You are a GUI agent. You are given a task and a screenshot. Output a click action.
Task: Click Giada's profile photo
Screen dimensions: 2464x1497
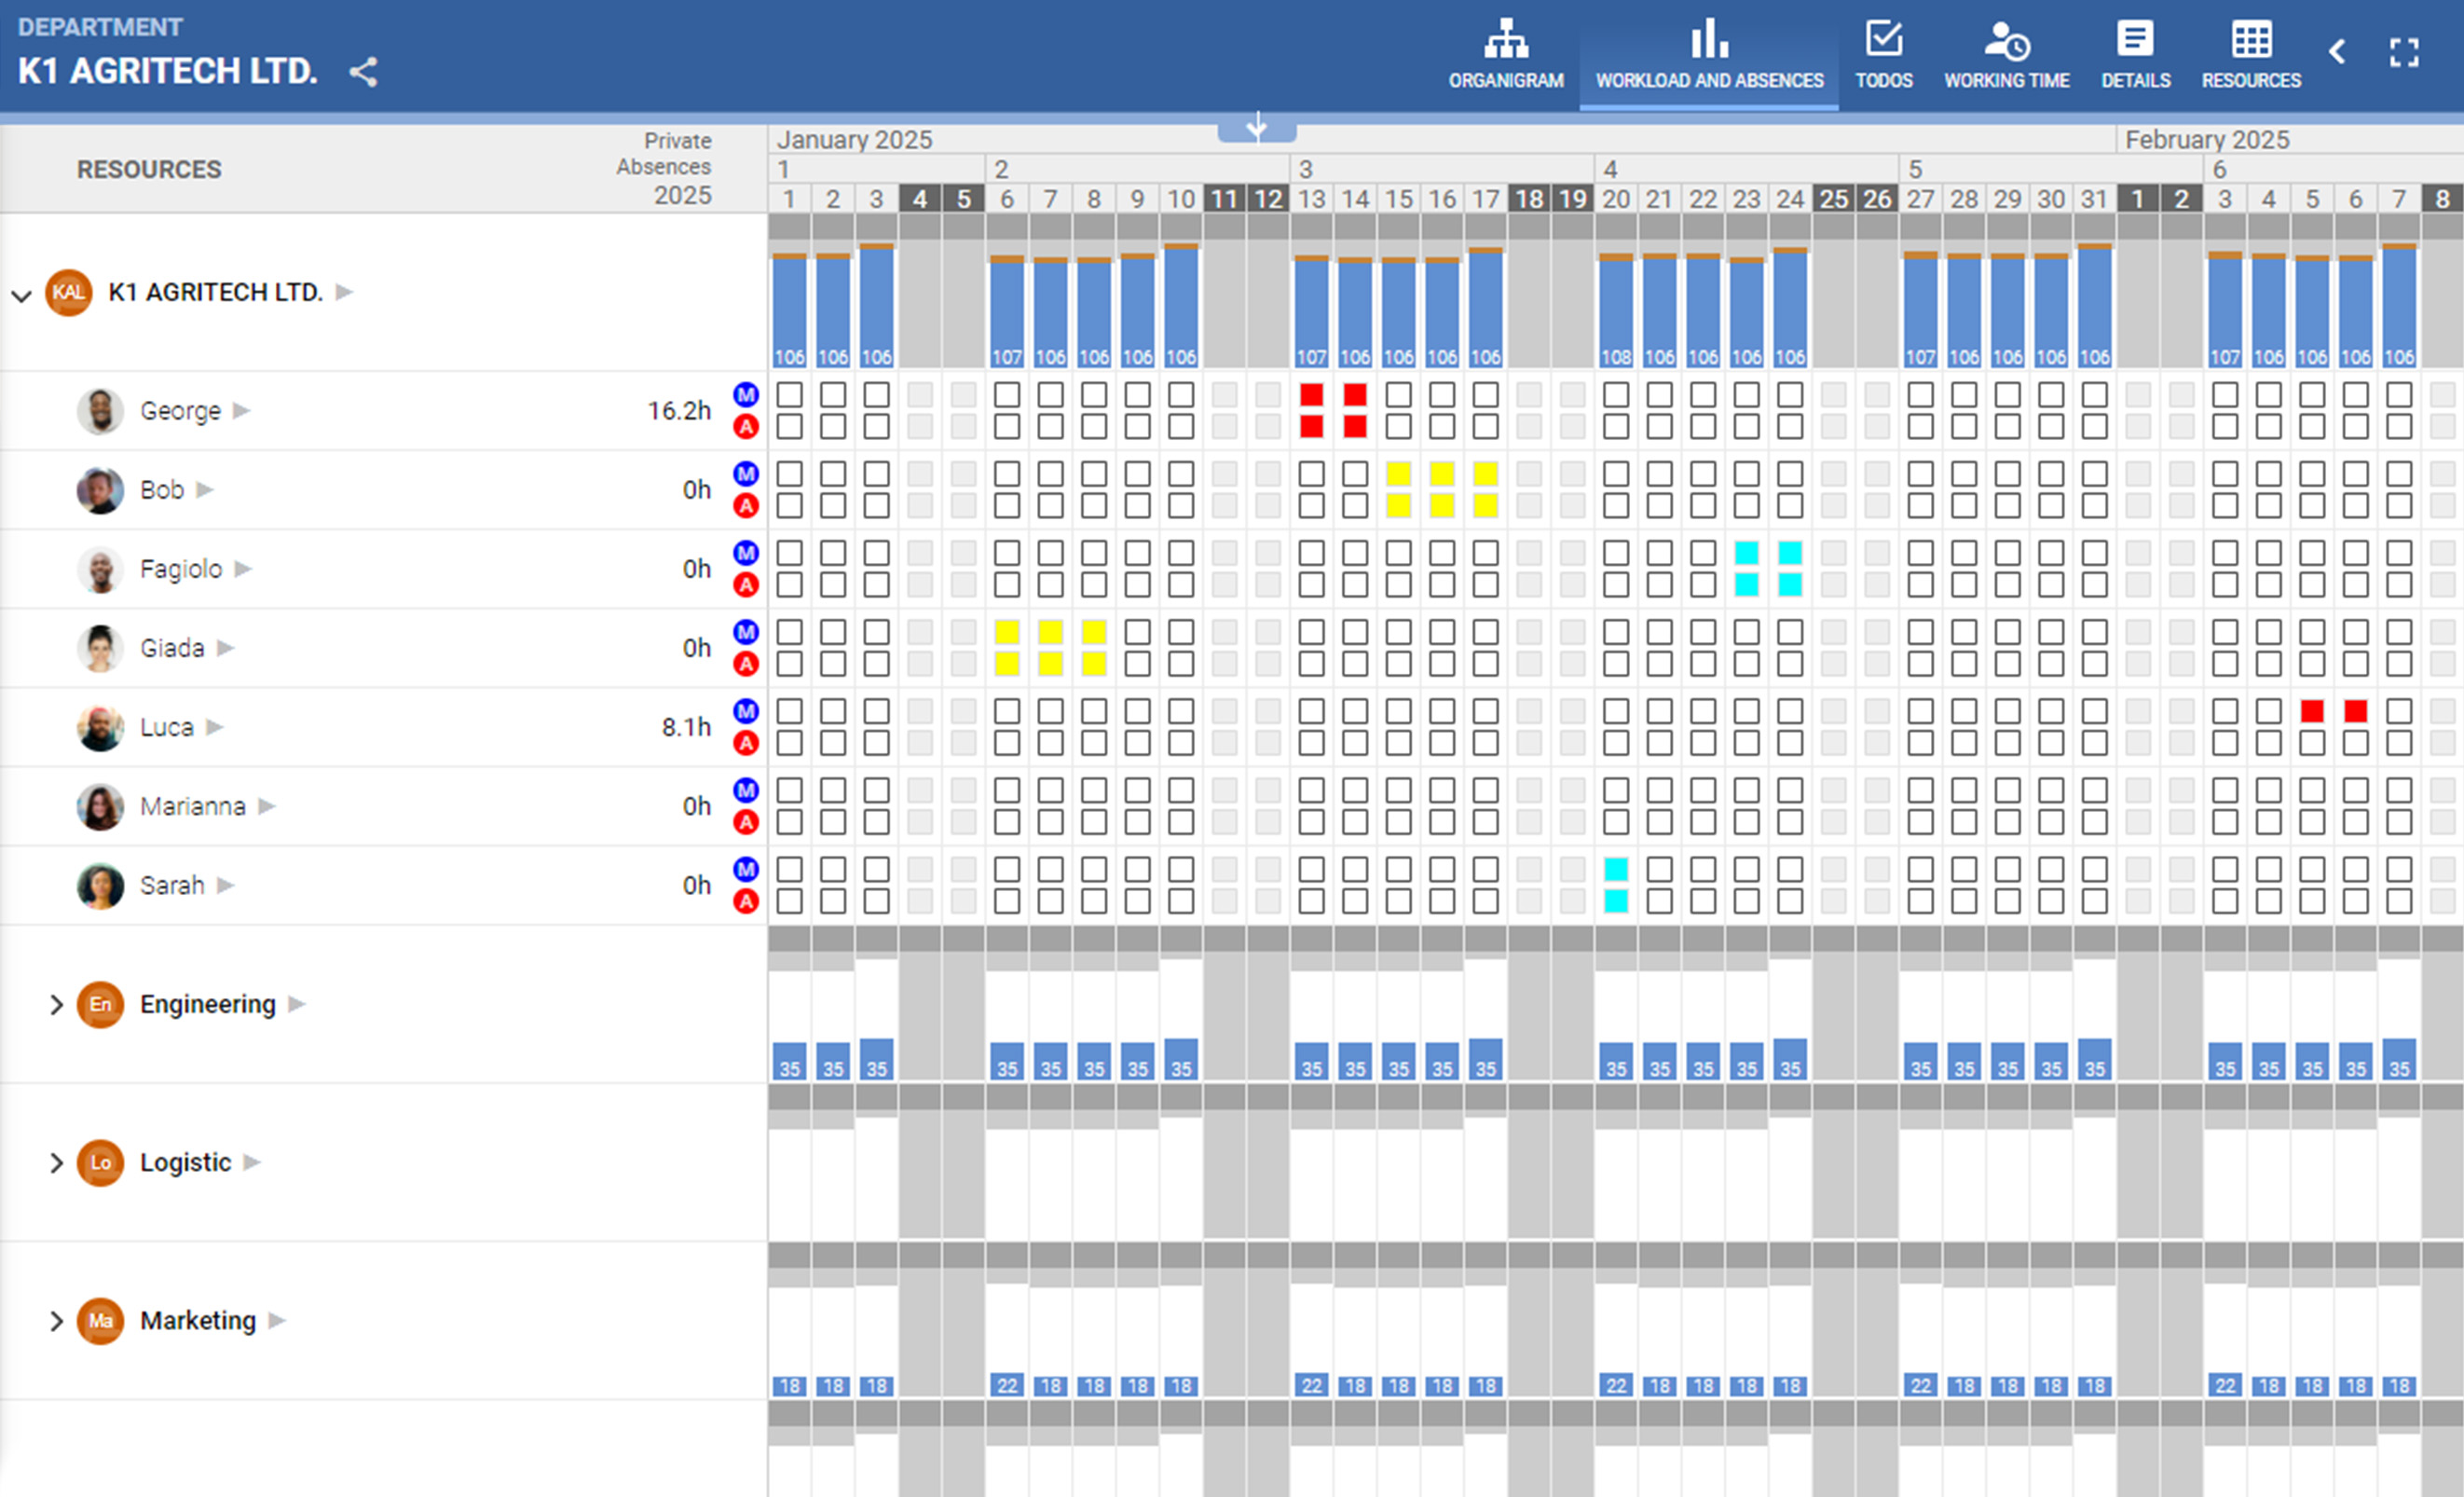(x=100, y=648)
